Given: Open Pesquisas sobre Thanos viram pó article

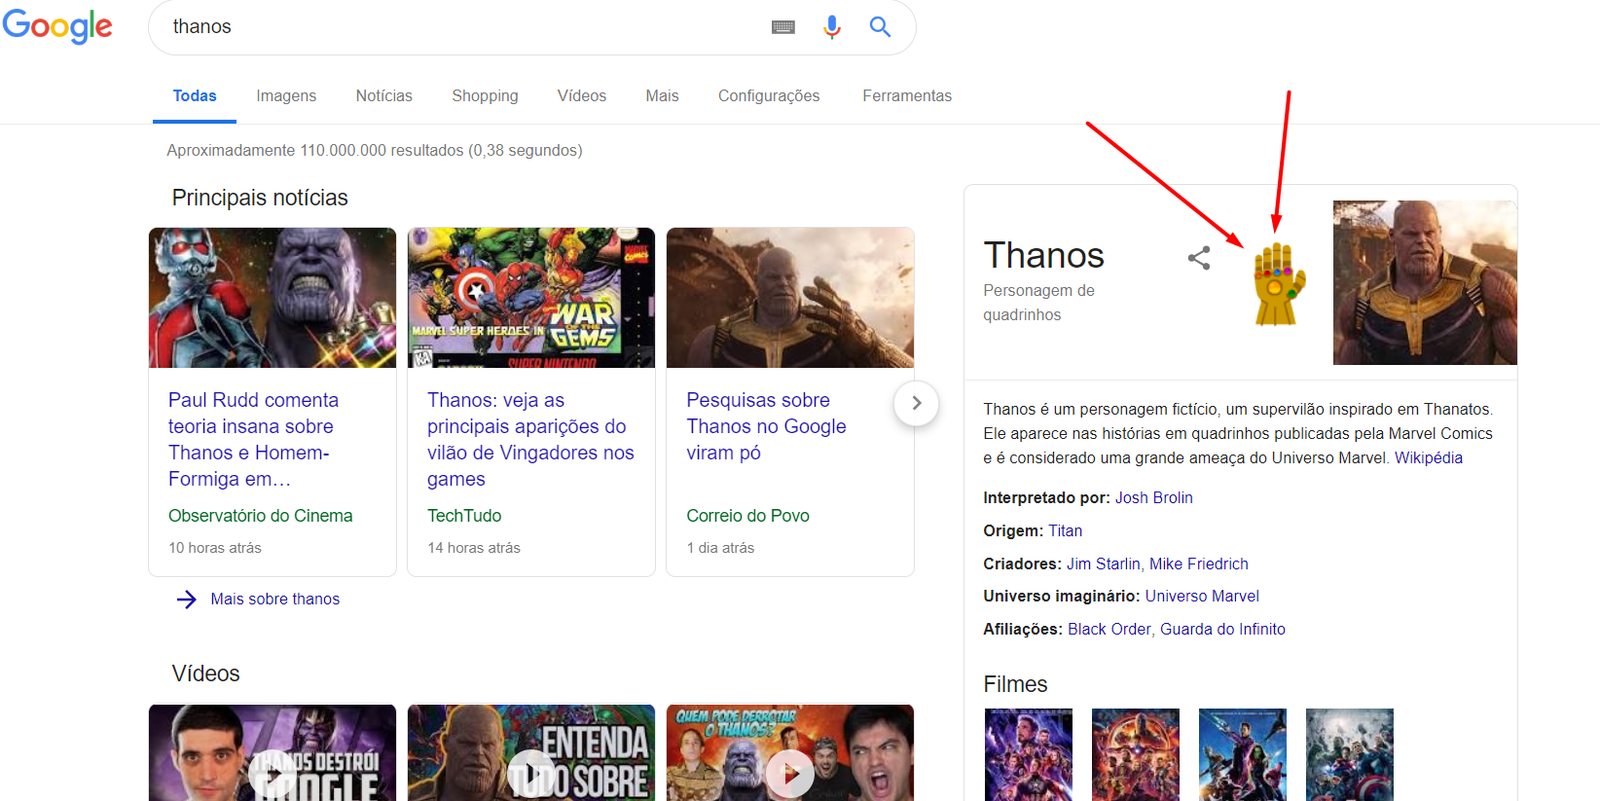Looking at the screenshot, I should coord(766,426).
